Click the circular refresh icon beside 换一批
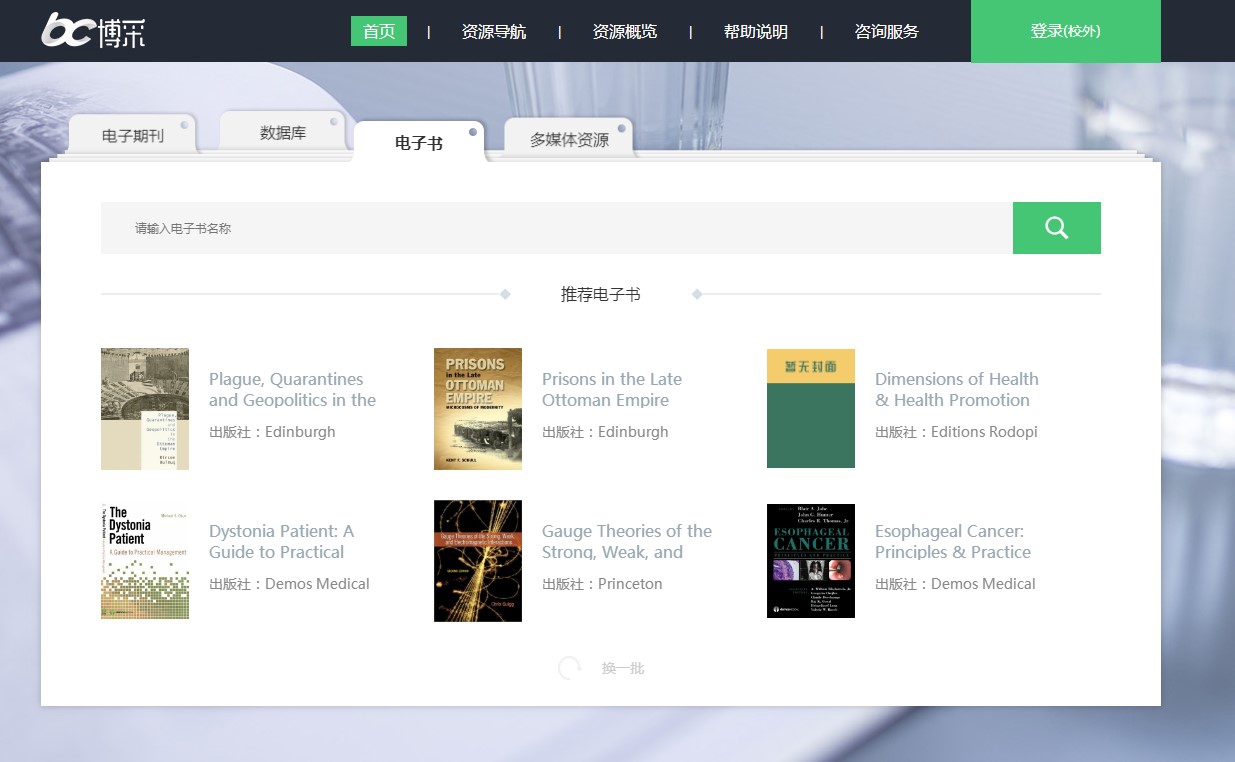 569,668
